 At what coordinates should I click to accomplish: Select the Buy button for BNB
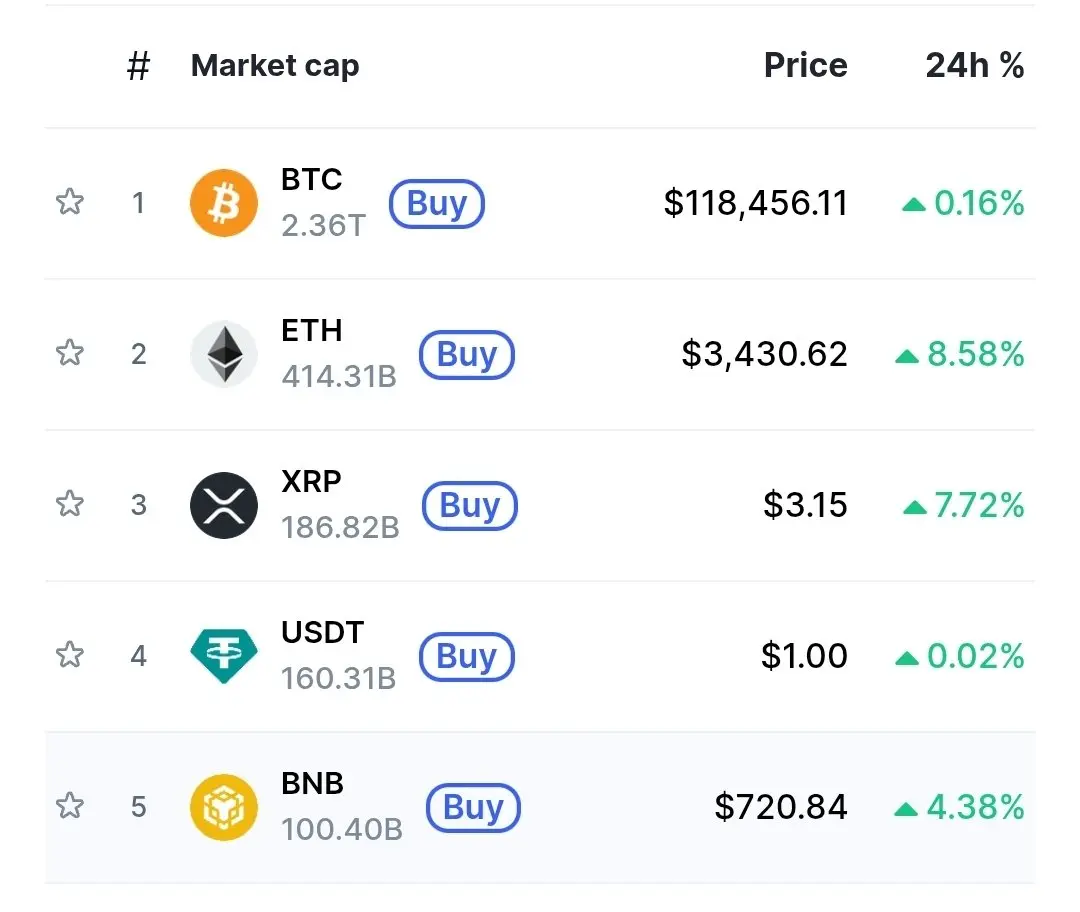pyautogui.click(x=473, y=808)
